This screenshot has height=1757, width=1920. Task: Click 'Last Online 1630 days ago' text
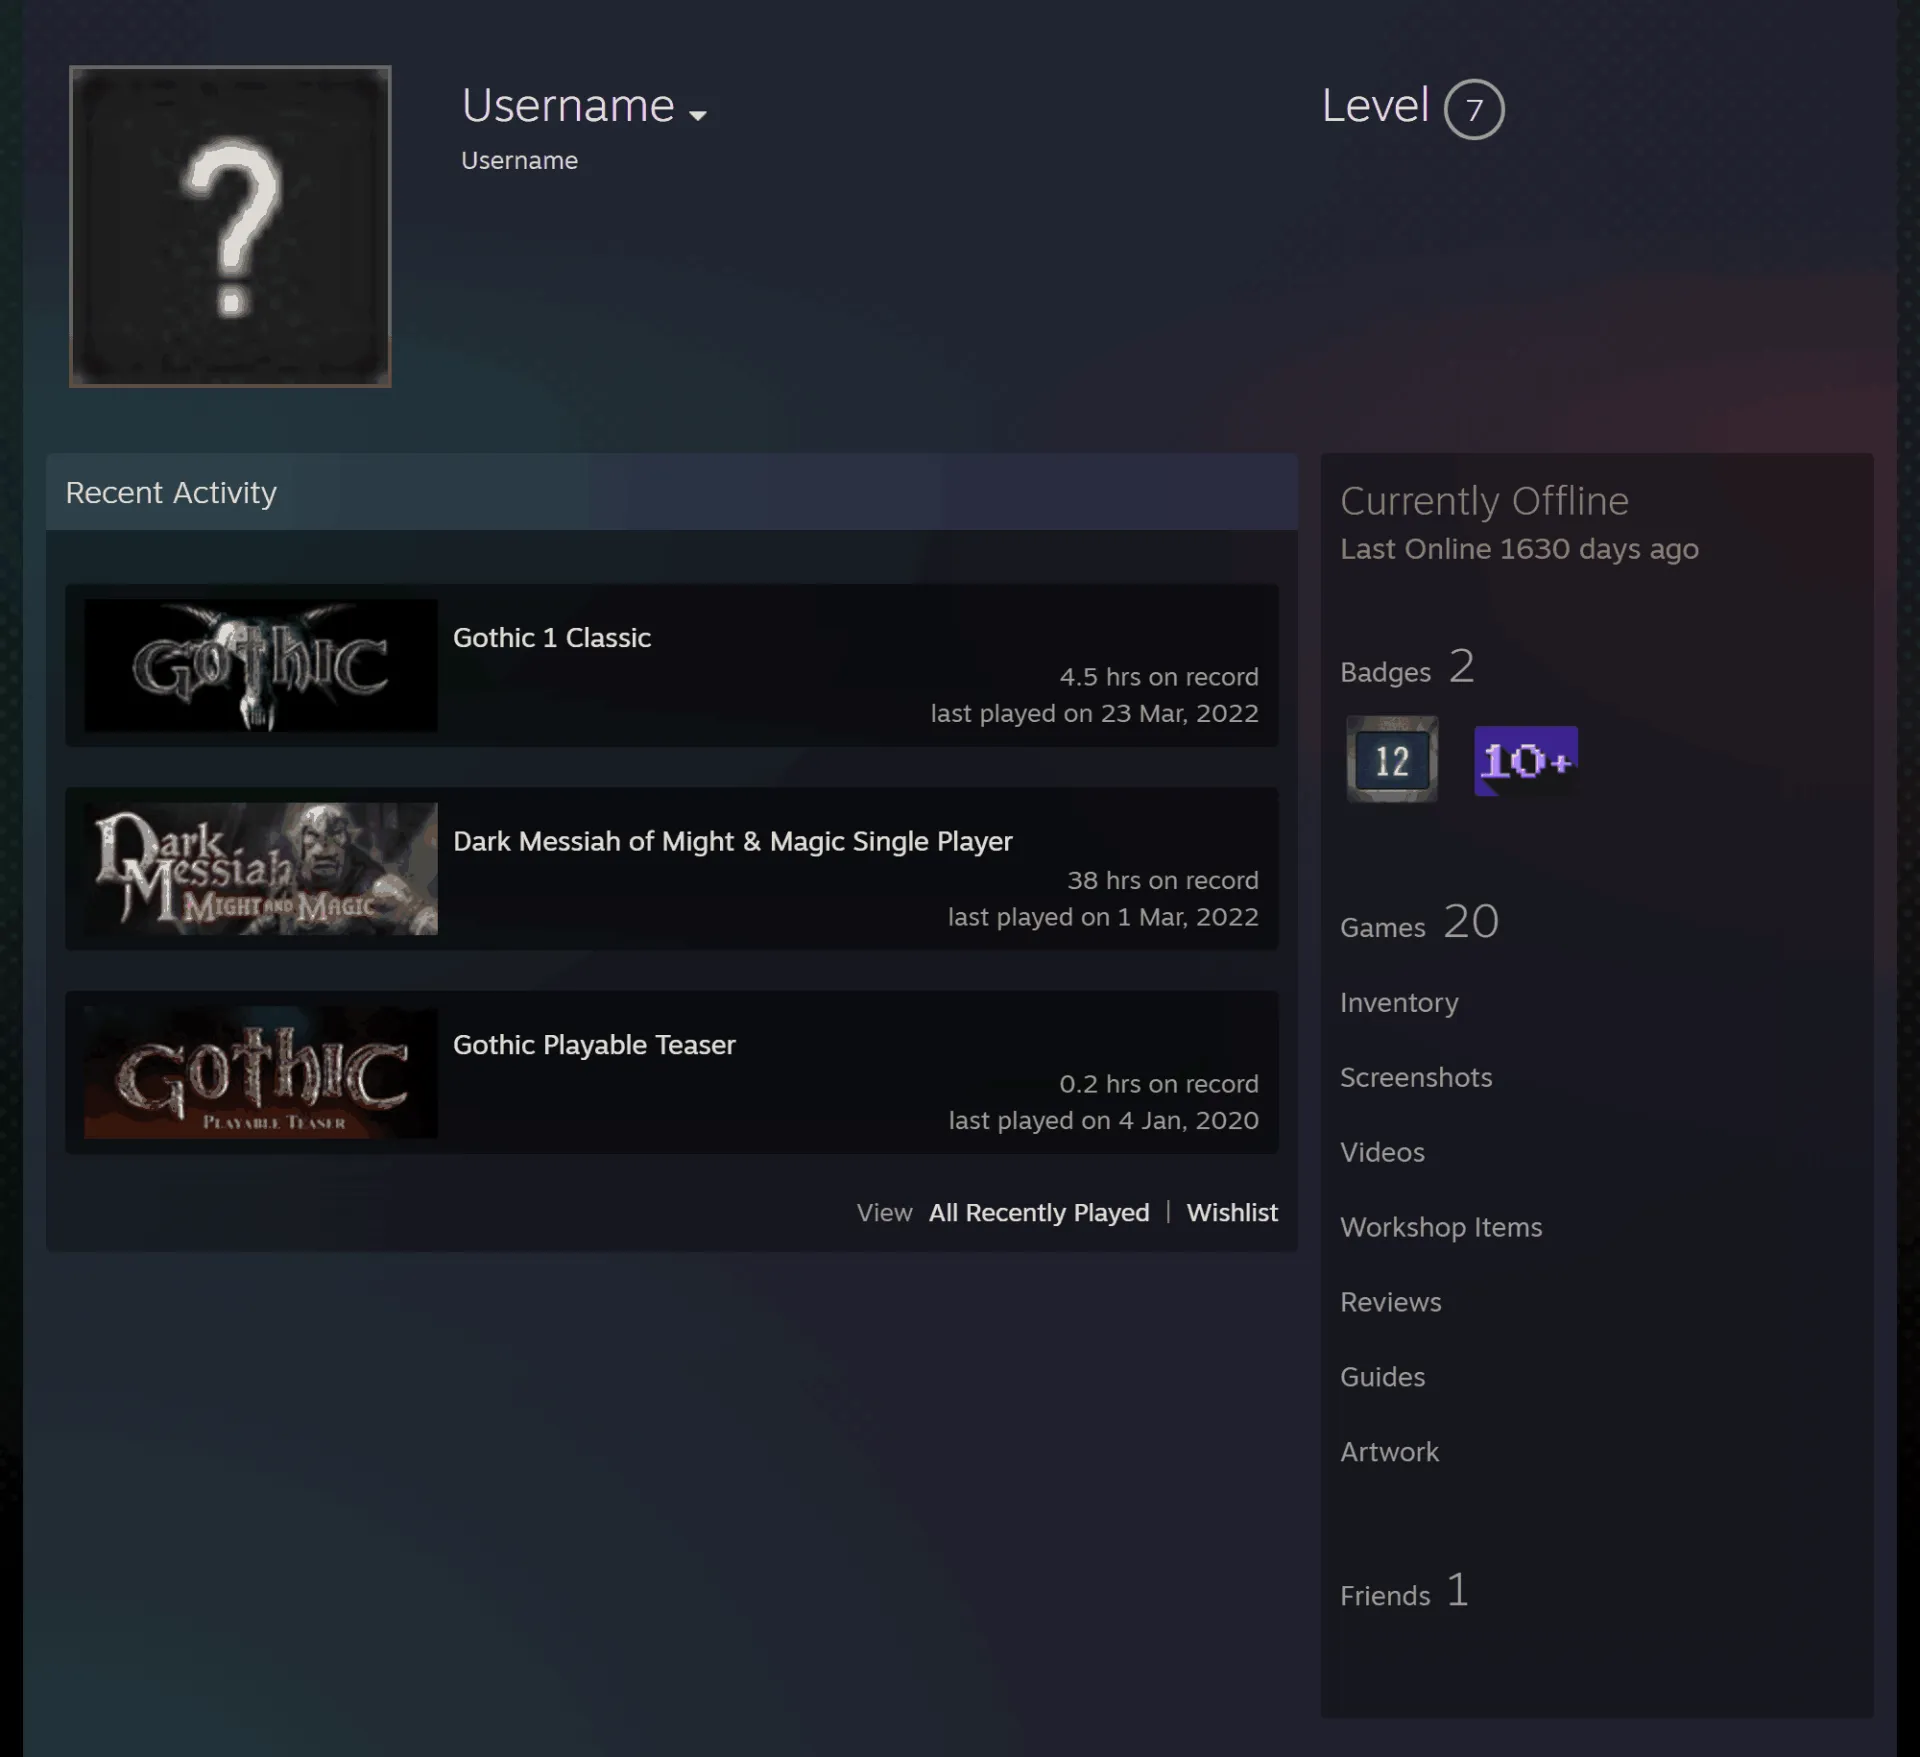click(1519, 549)
